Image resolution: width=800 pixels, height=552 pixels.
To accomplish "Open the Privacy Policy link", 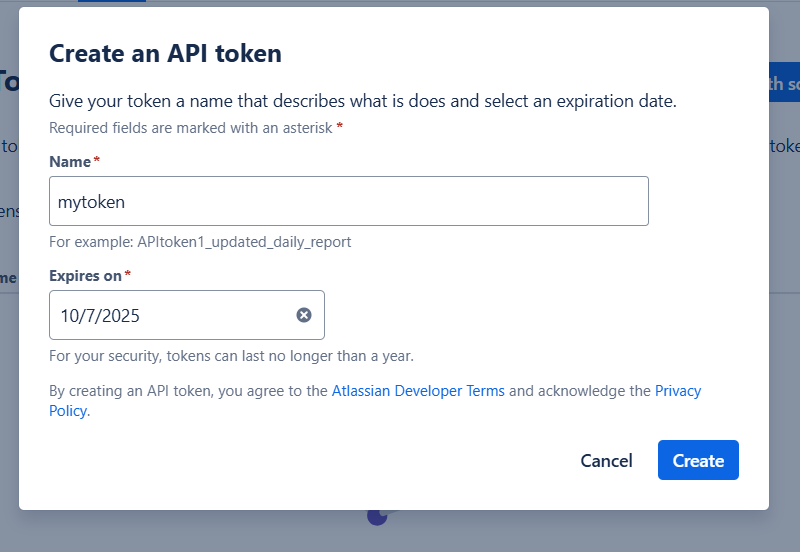I will [677, 391].
